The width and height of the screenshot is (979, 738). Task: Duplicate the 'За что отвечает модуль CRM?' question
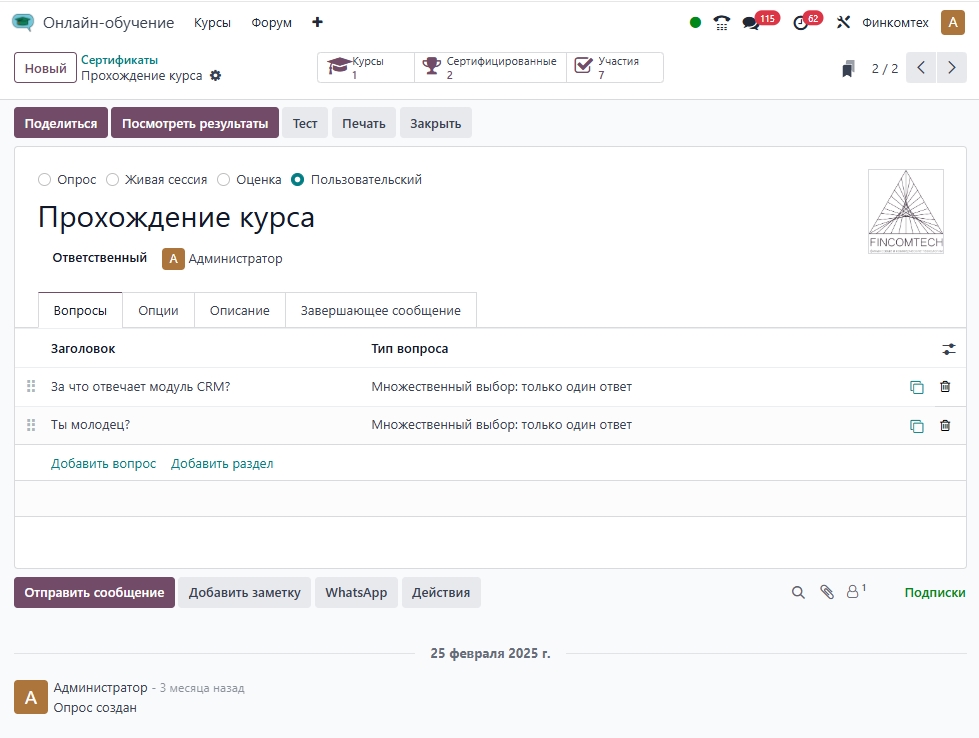[916, 387]
